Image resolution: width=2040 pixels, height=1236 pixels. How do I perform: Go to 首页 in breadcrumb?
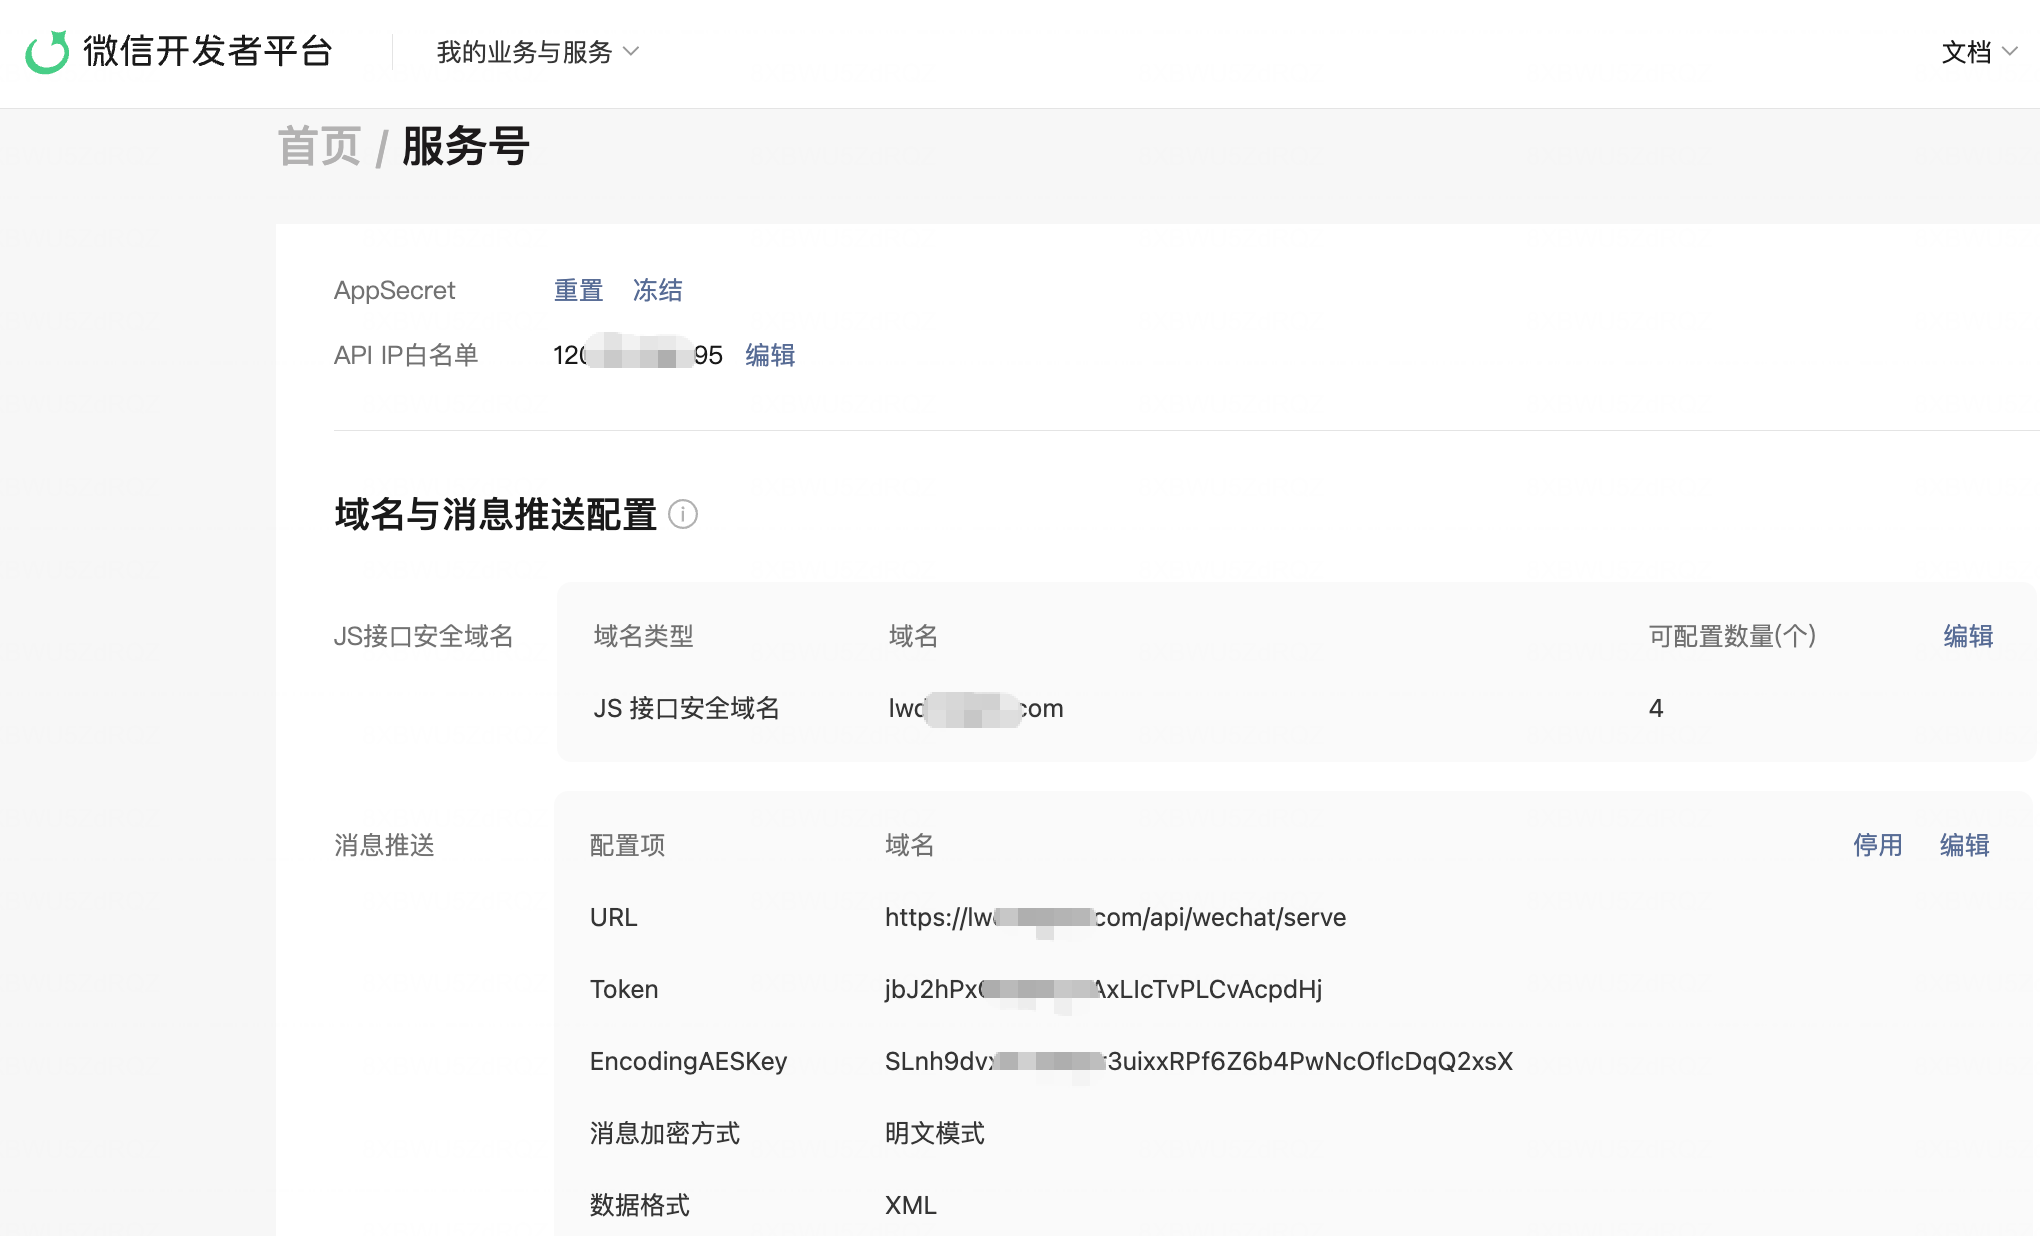click(319, 147)
